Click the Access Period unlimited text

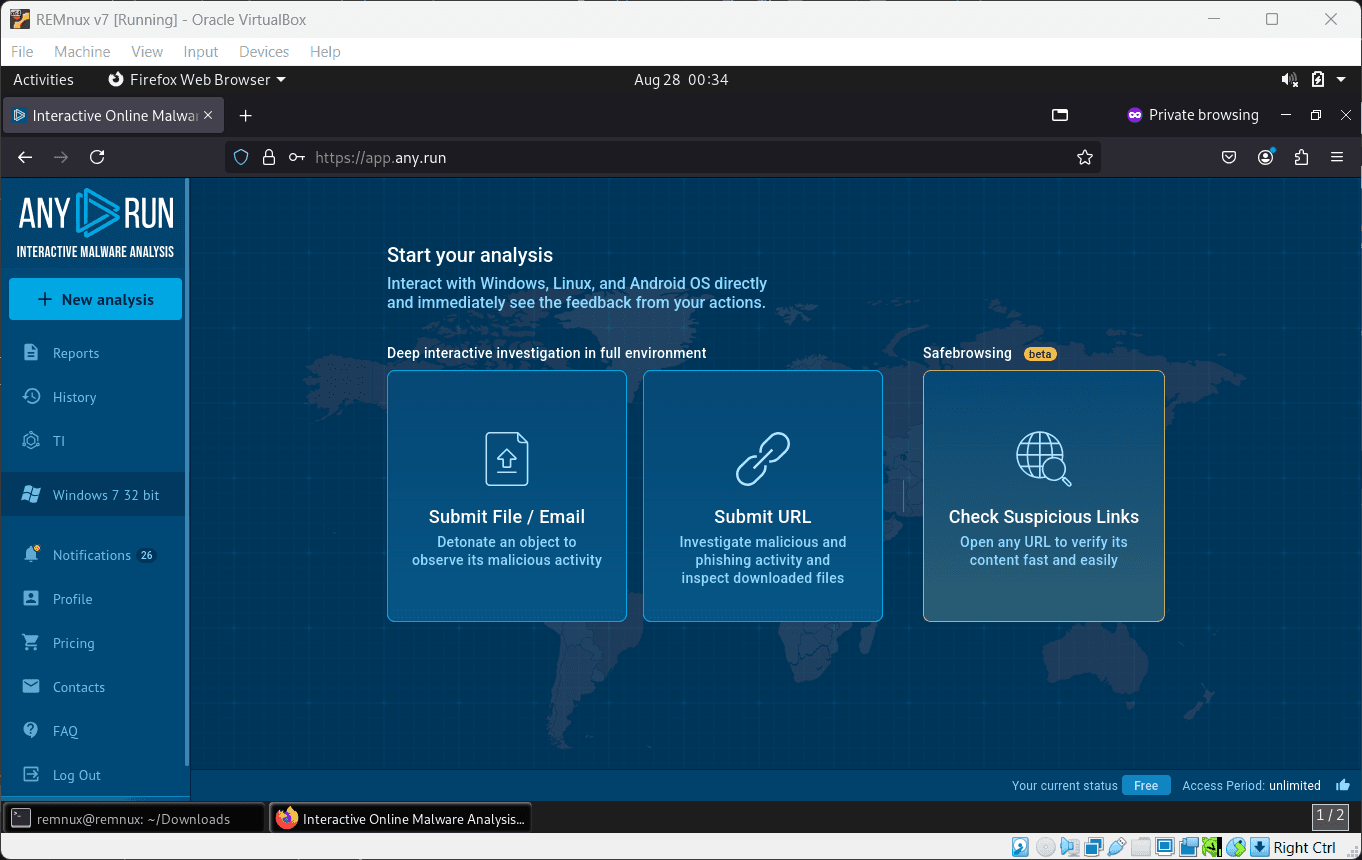pos(1251,786)
